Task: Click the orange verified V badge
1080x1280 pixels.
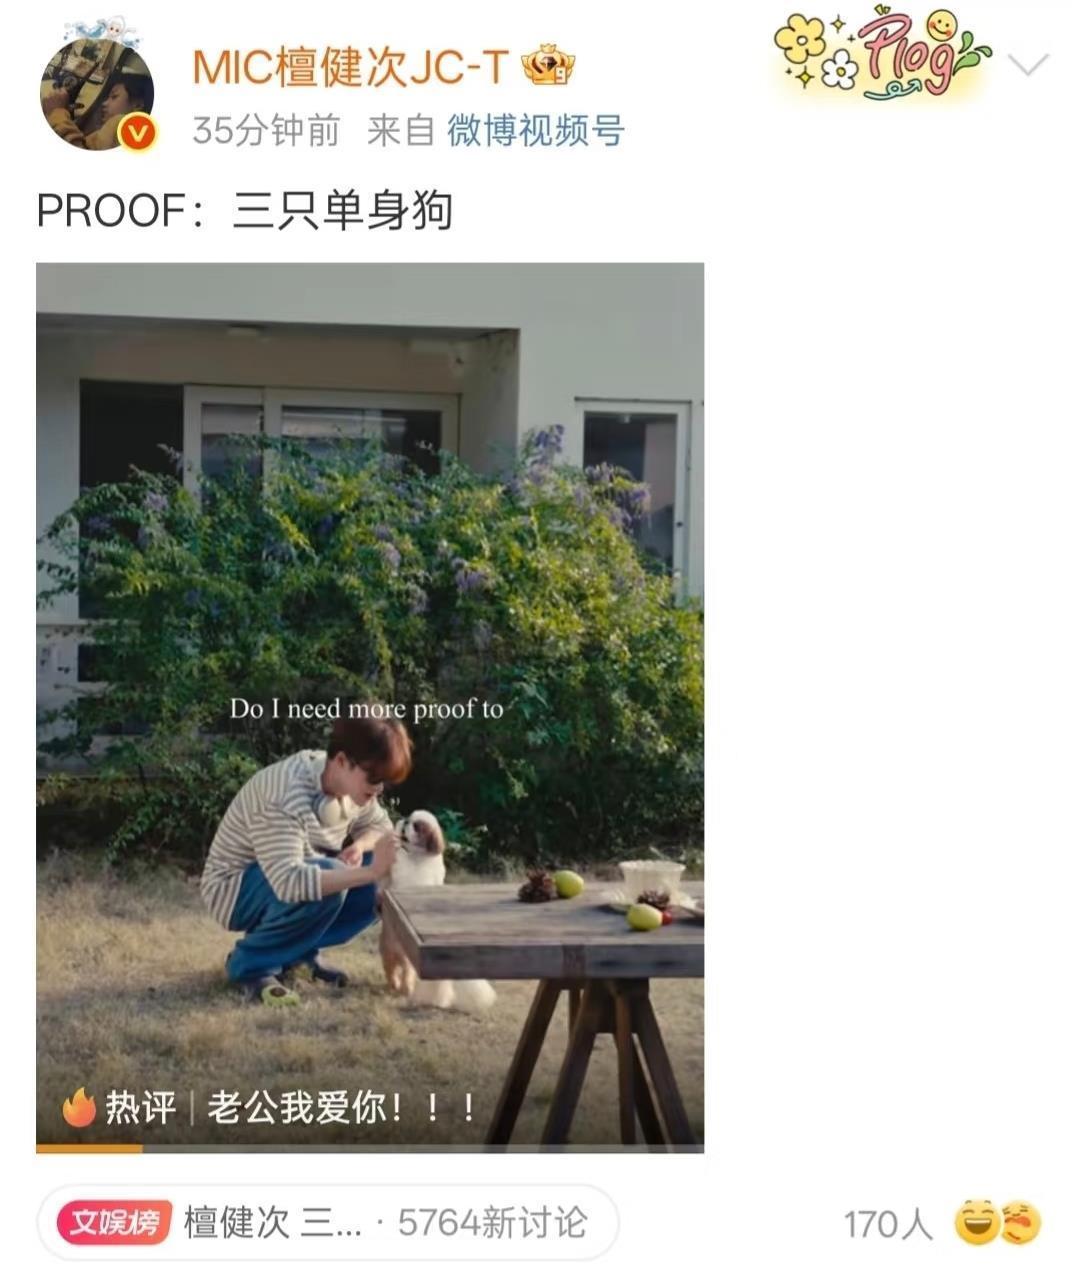Action: tap(138, 132)
